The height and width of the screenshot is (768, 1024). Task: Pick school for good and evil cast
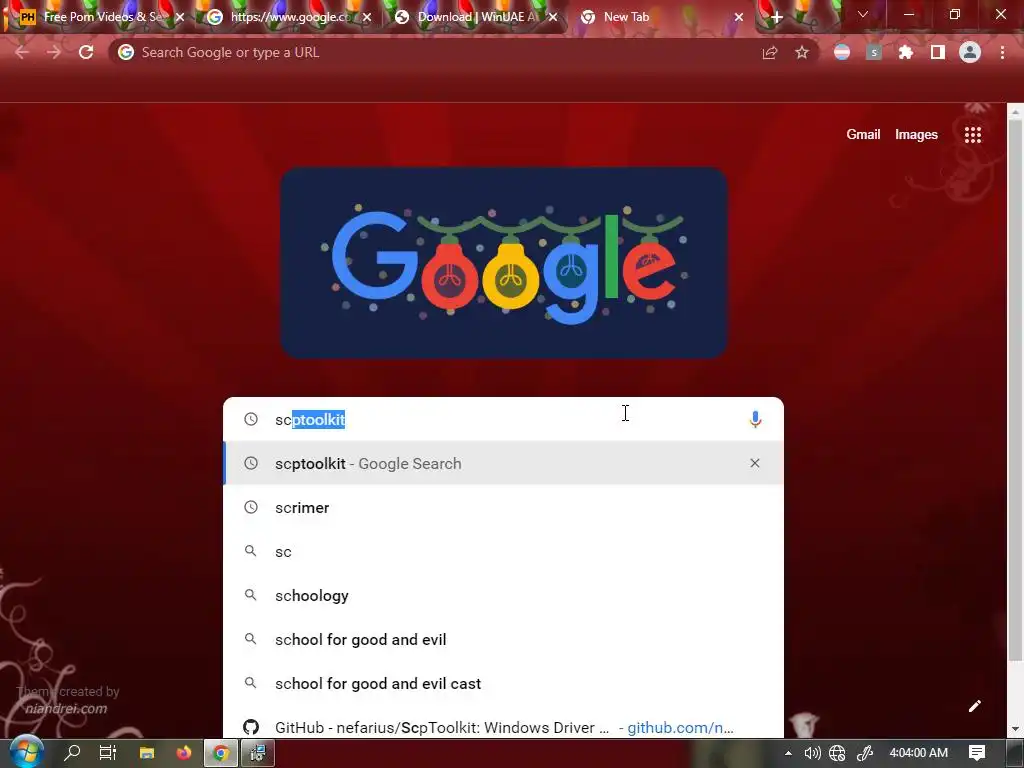pos(503,683)
